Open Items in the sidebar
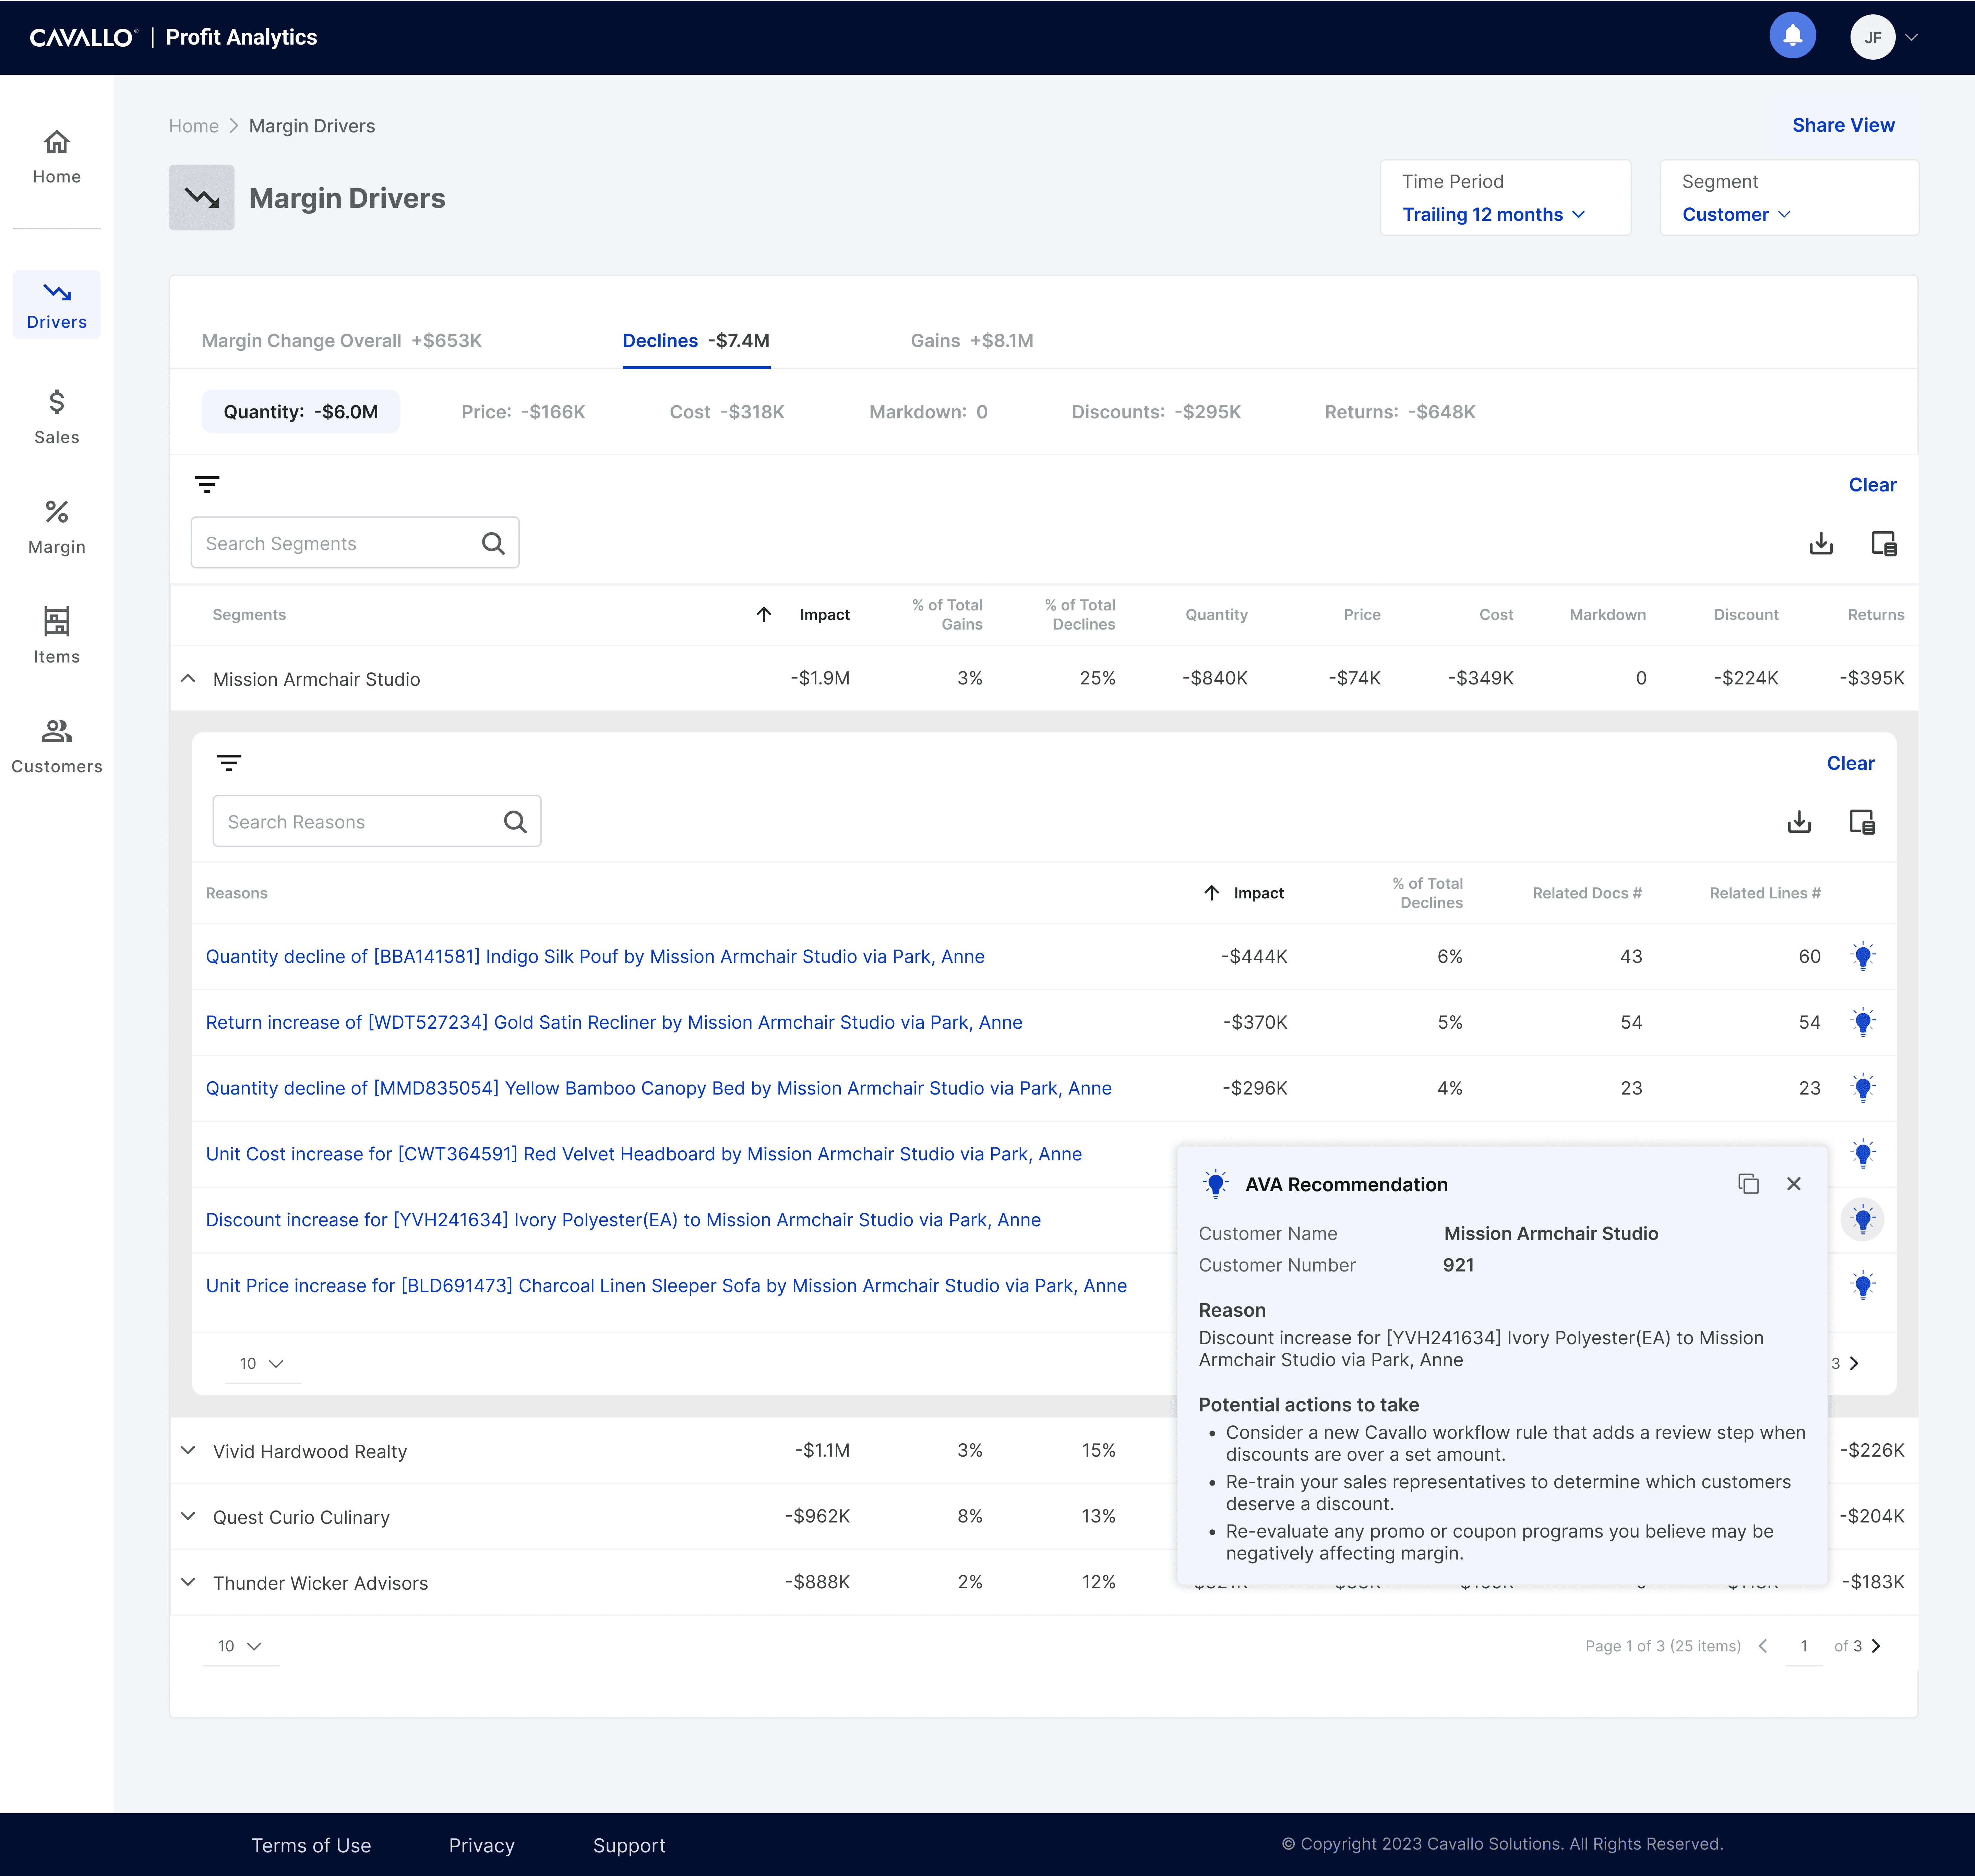Screen dimensions: 1975x1876 click(57, 636)
